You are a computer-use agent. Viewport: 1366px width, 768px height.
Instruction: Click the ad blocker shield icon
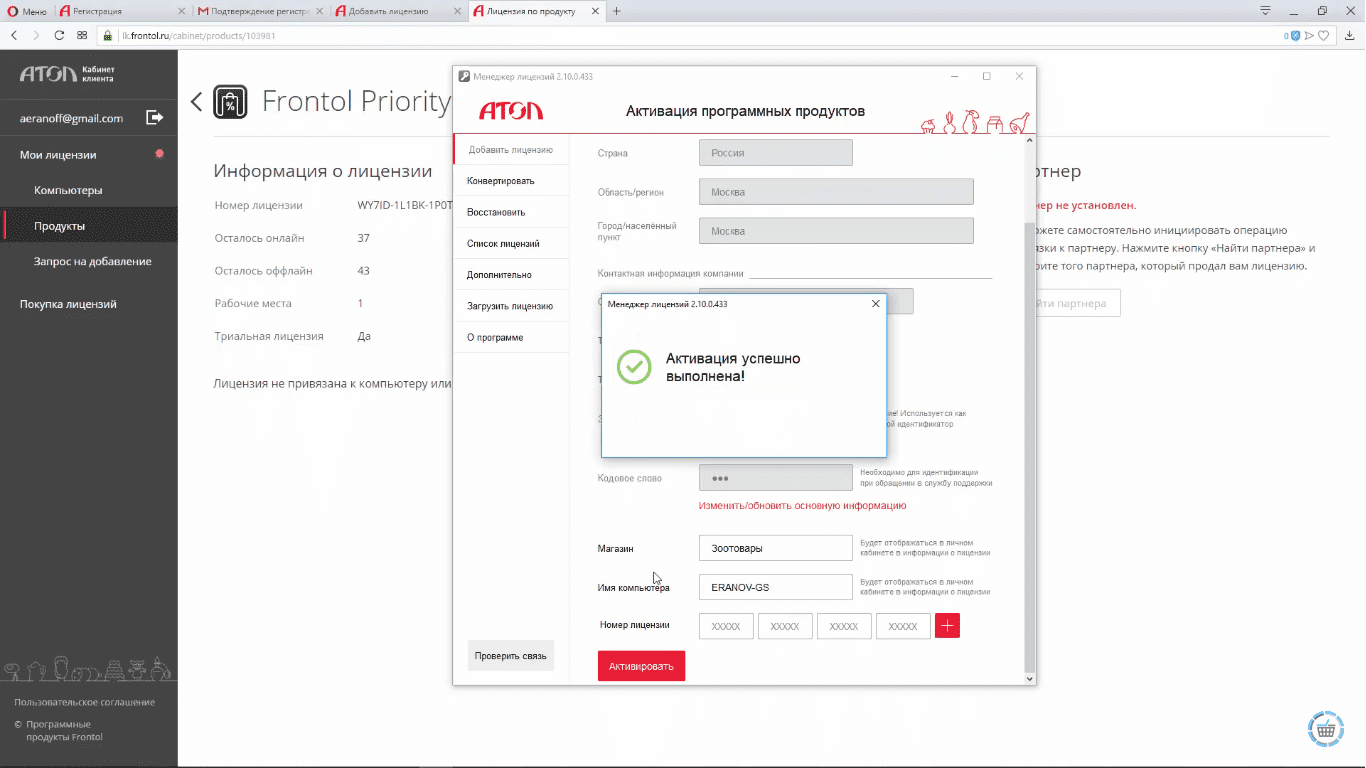[1296, 35]
